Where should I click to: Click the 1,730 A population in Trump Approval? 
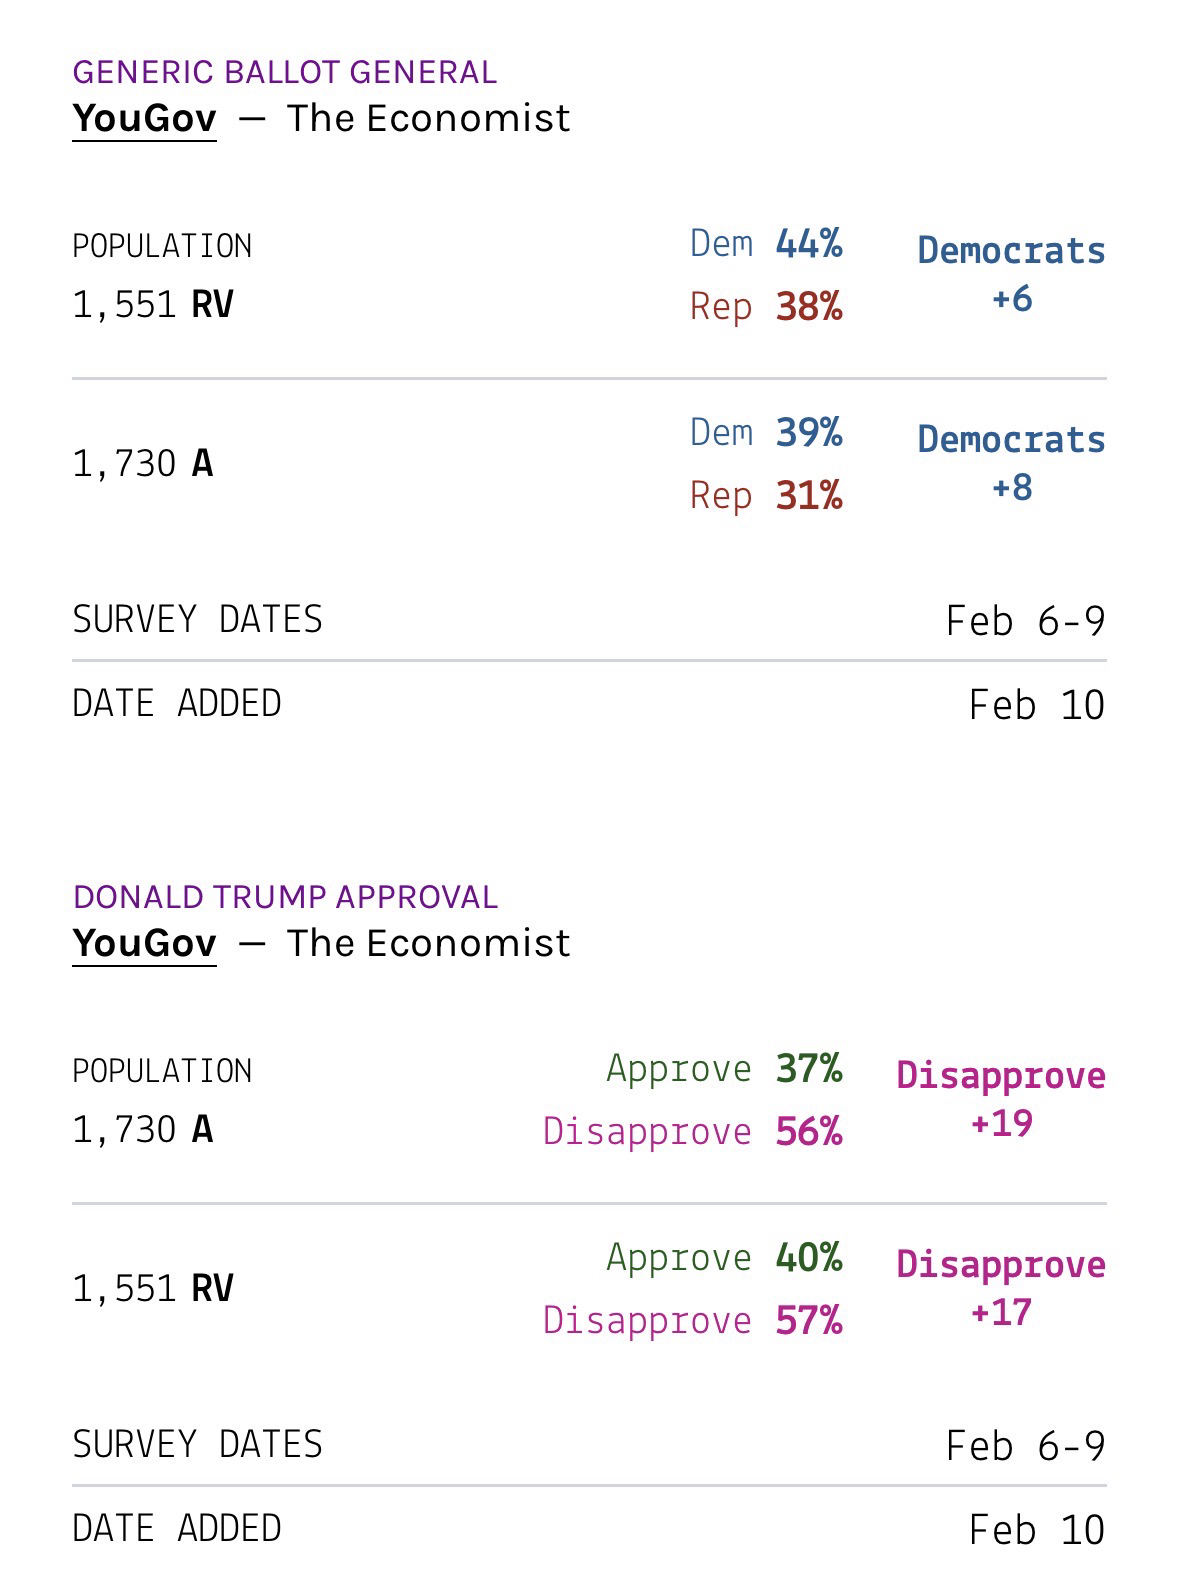point(143,1129)
